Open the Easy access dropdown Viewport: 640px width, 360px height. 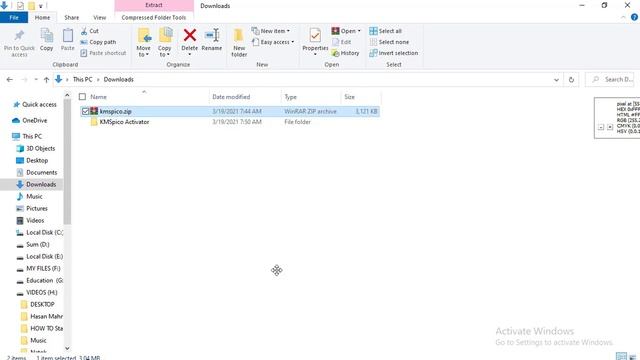pyautogui.click(x=273, y=42)
